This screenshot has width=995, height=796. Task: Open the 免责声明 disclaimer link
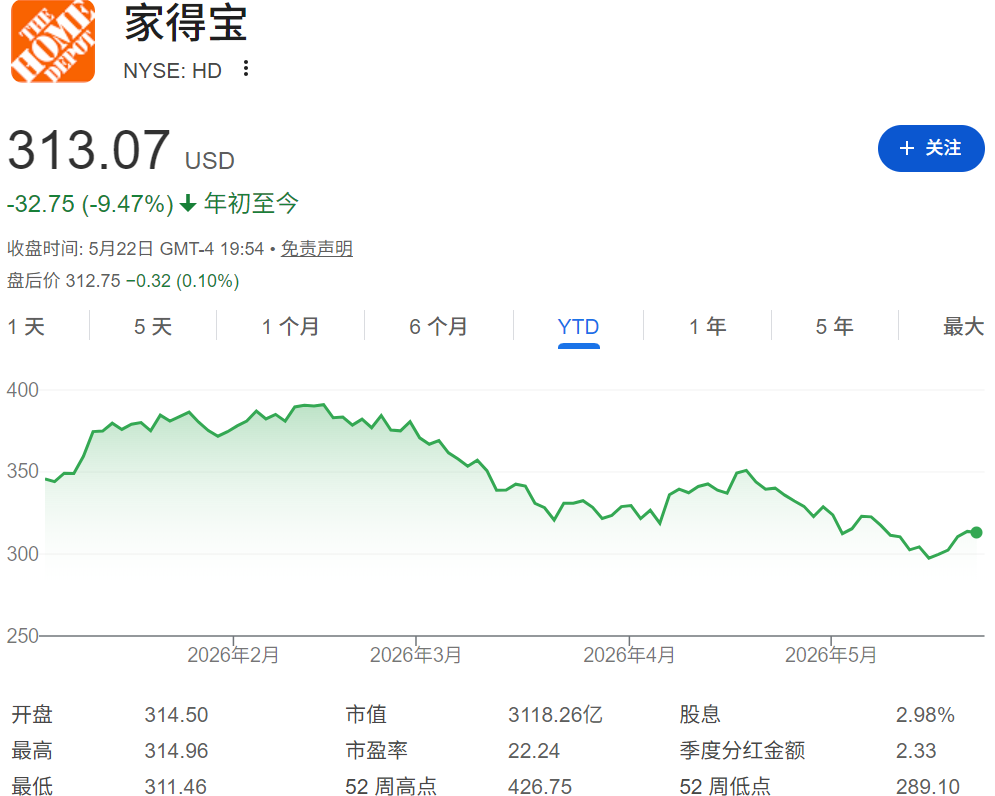pos(317,248)
